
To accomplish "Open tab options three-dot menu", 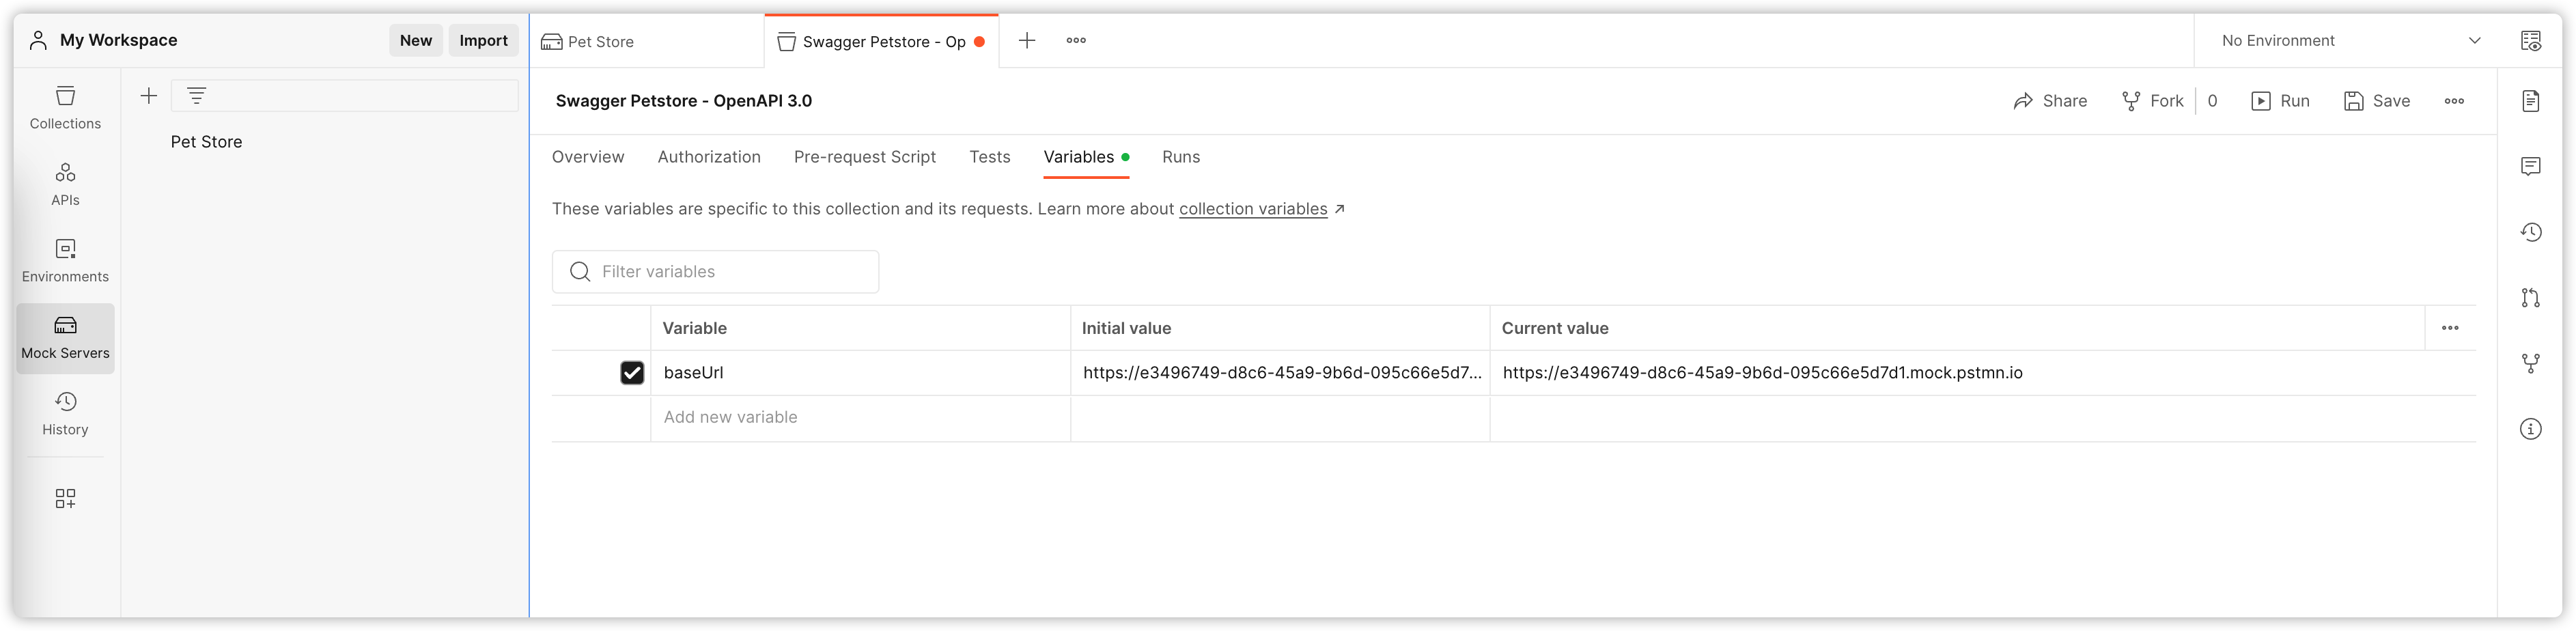I will [1076, 41].
